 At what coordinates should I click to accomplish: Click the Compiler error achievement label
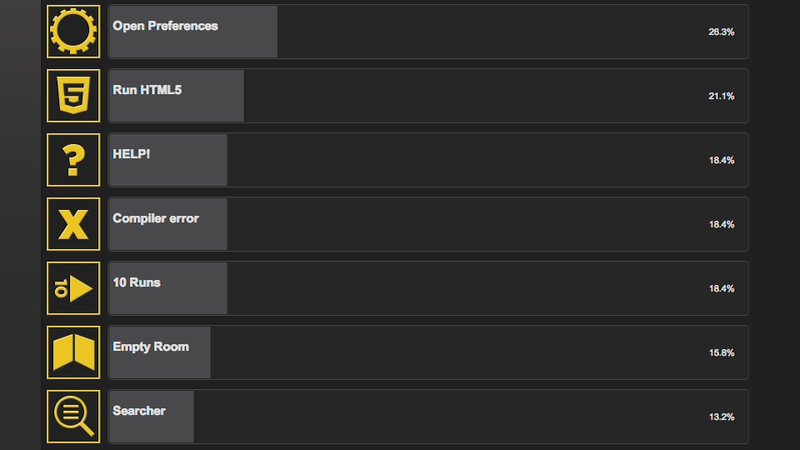coord(156,218)
